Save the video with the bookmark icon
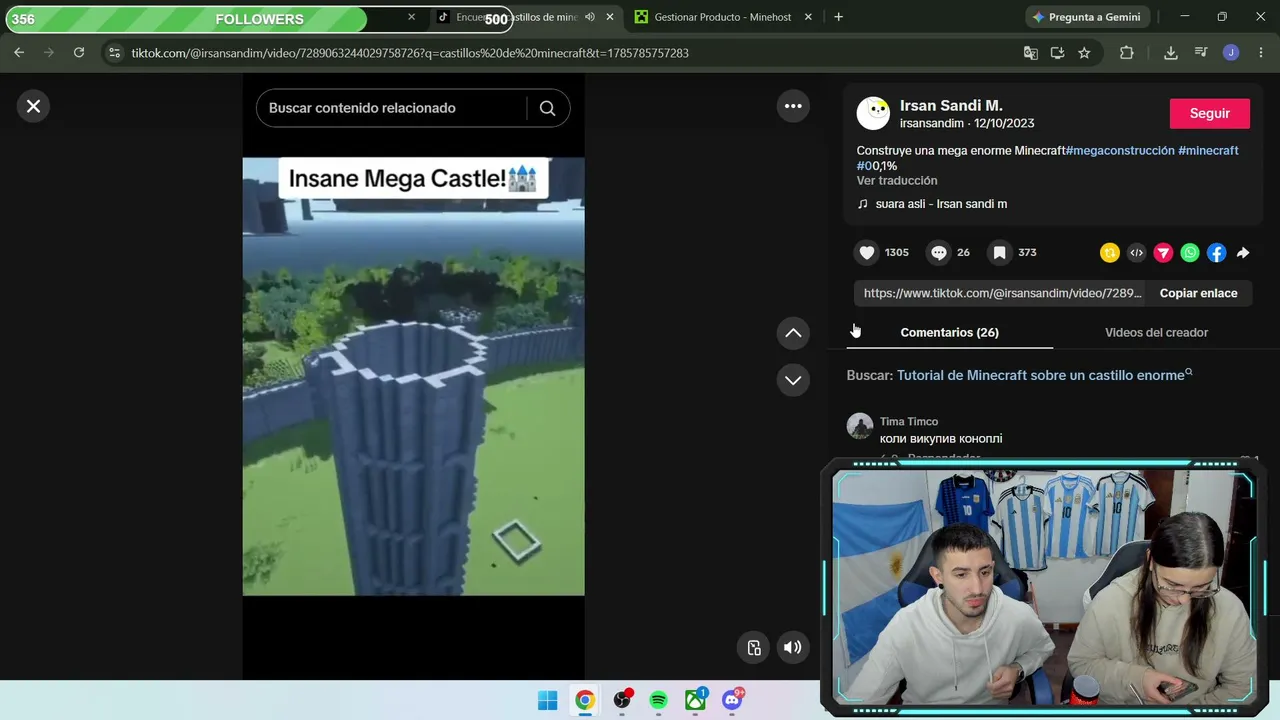 click(999, 253)
